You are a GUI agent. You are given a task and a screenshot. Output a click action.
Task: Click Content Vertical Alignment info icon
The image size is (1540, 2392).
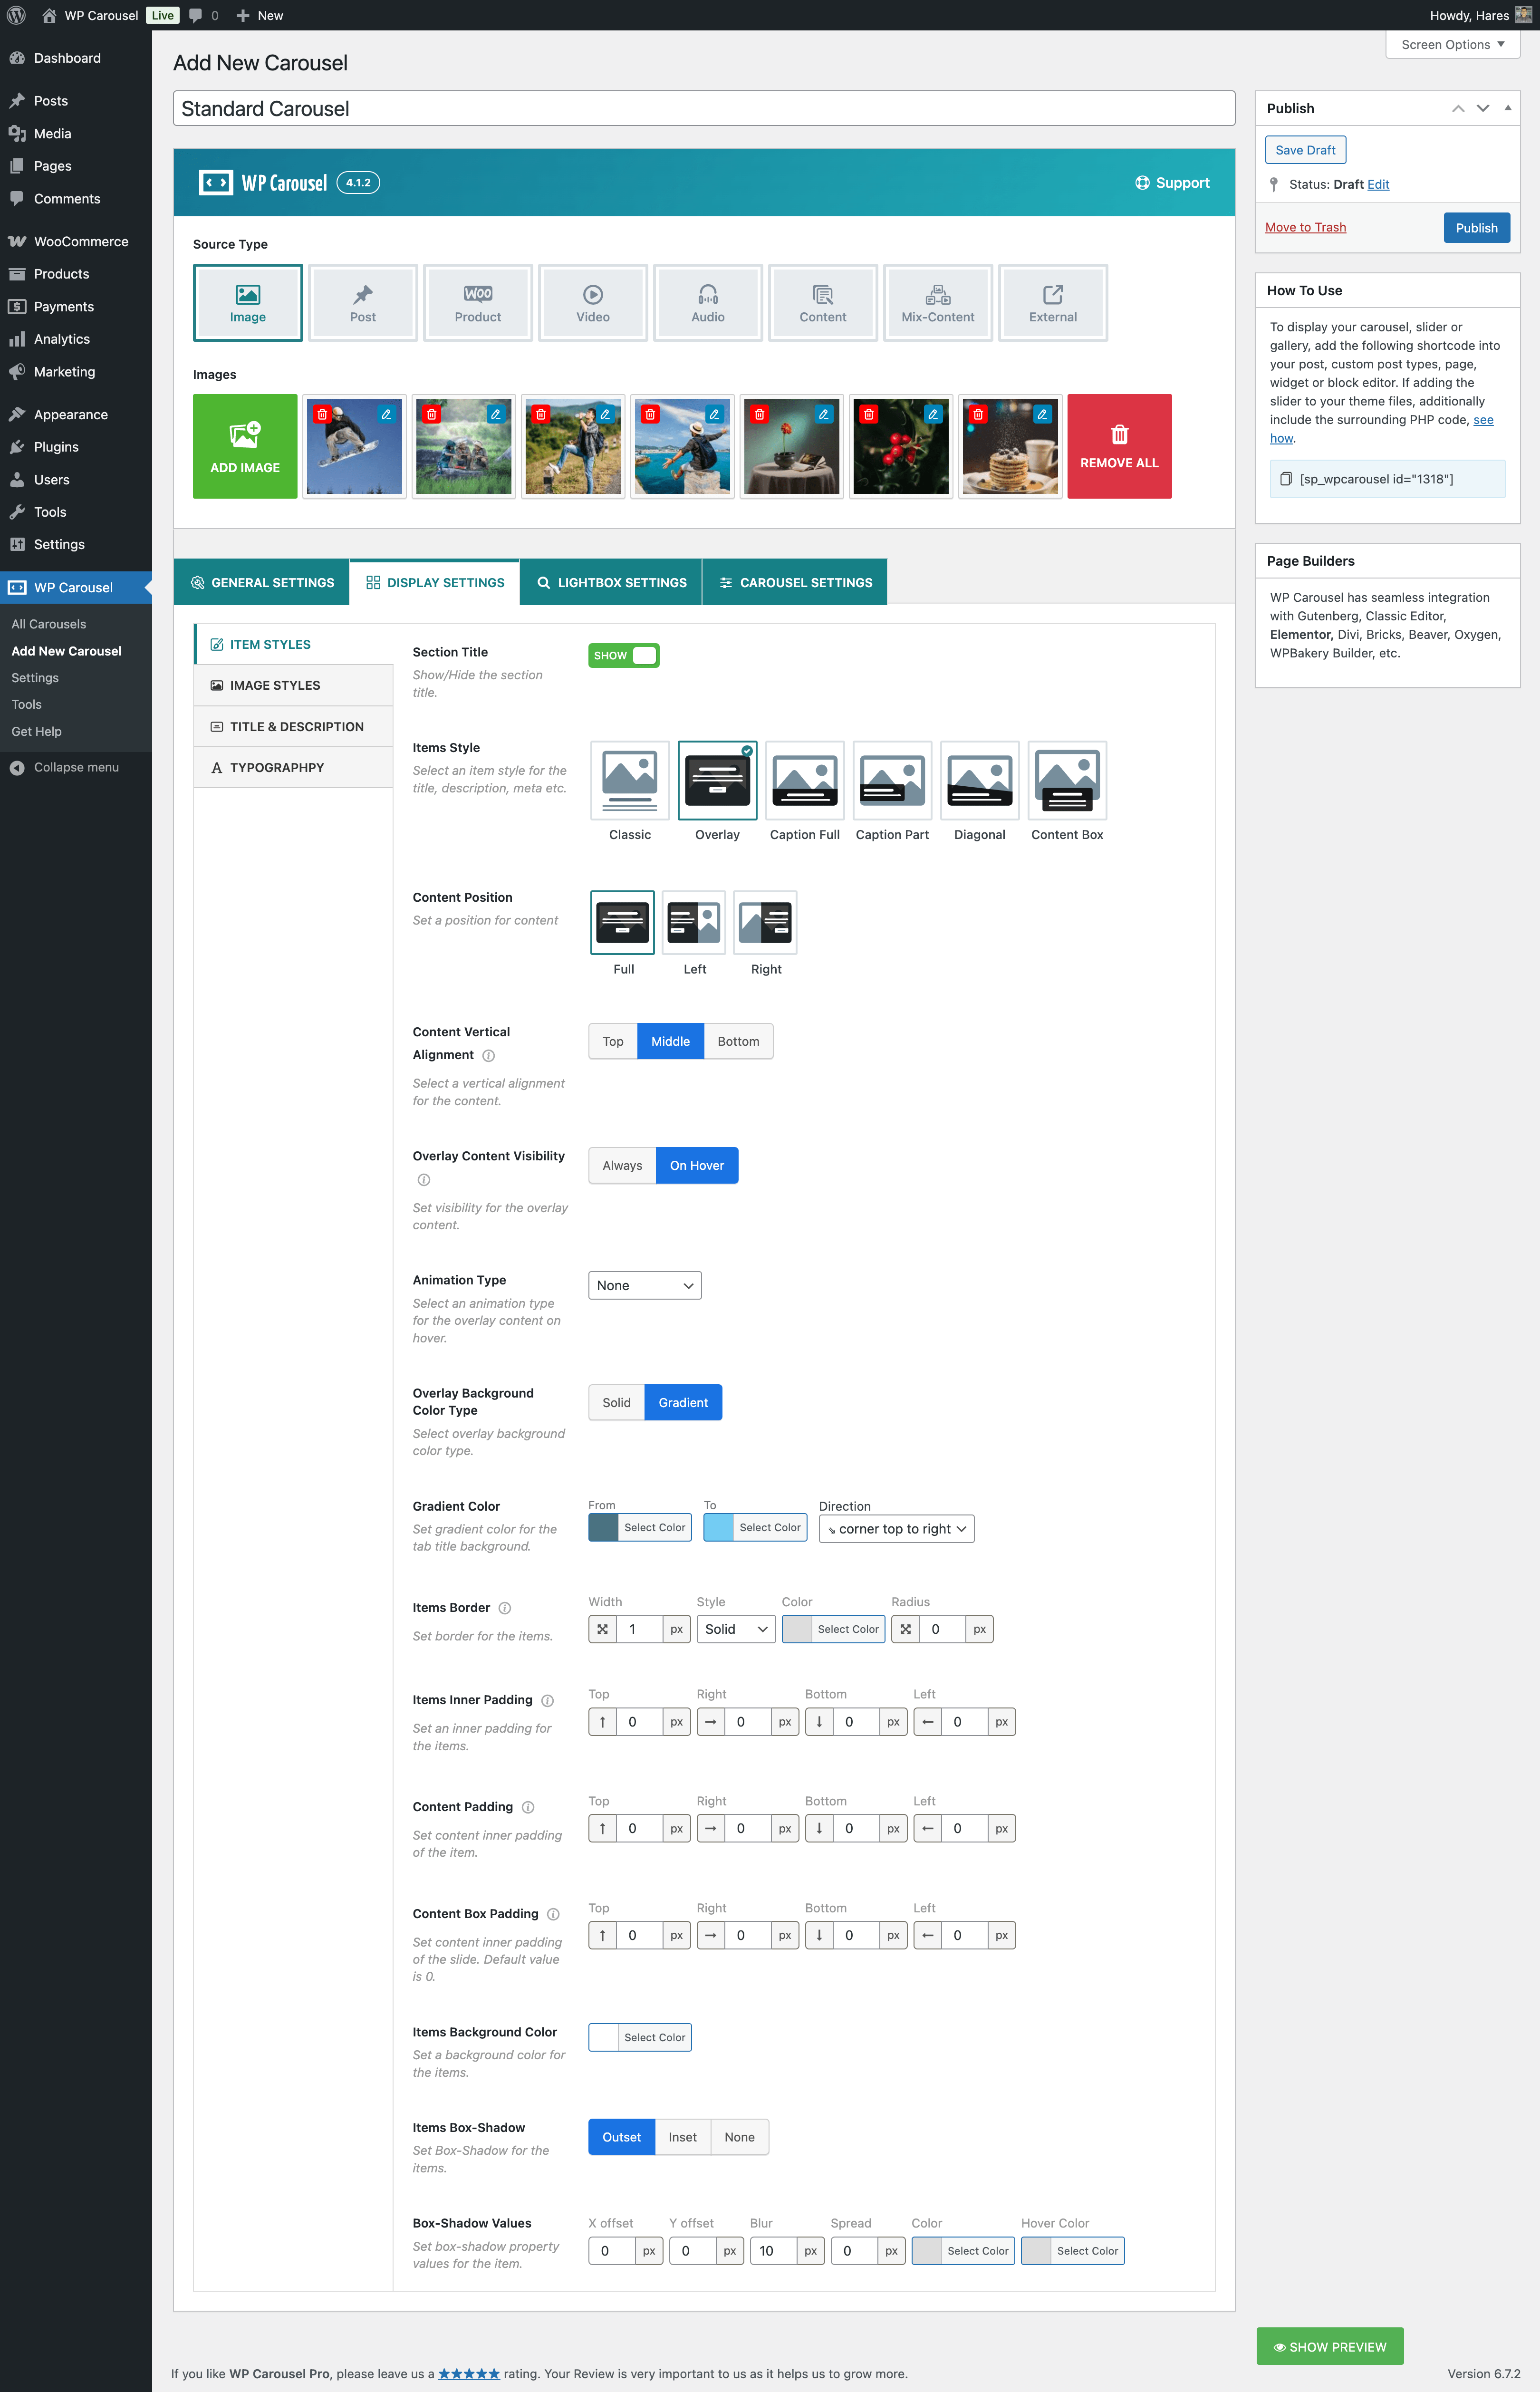tap(489, 1056)
